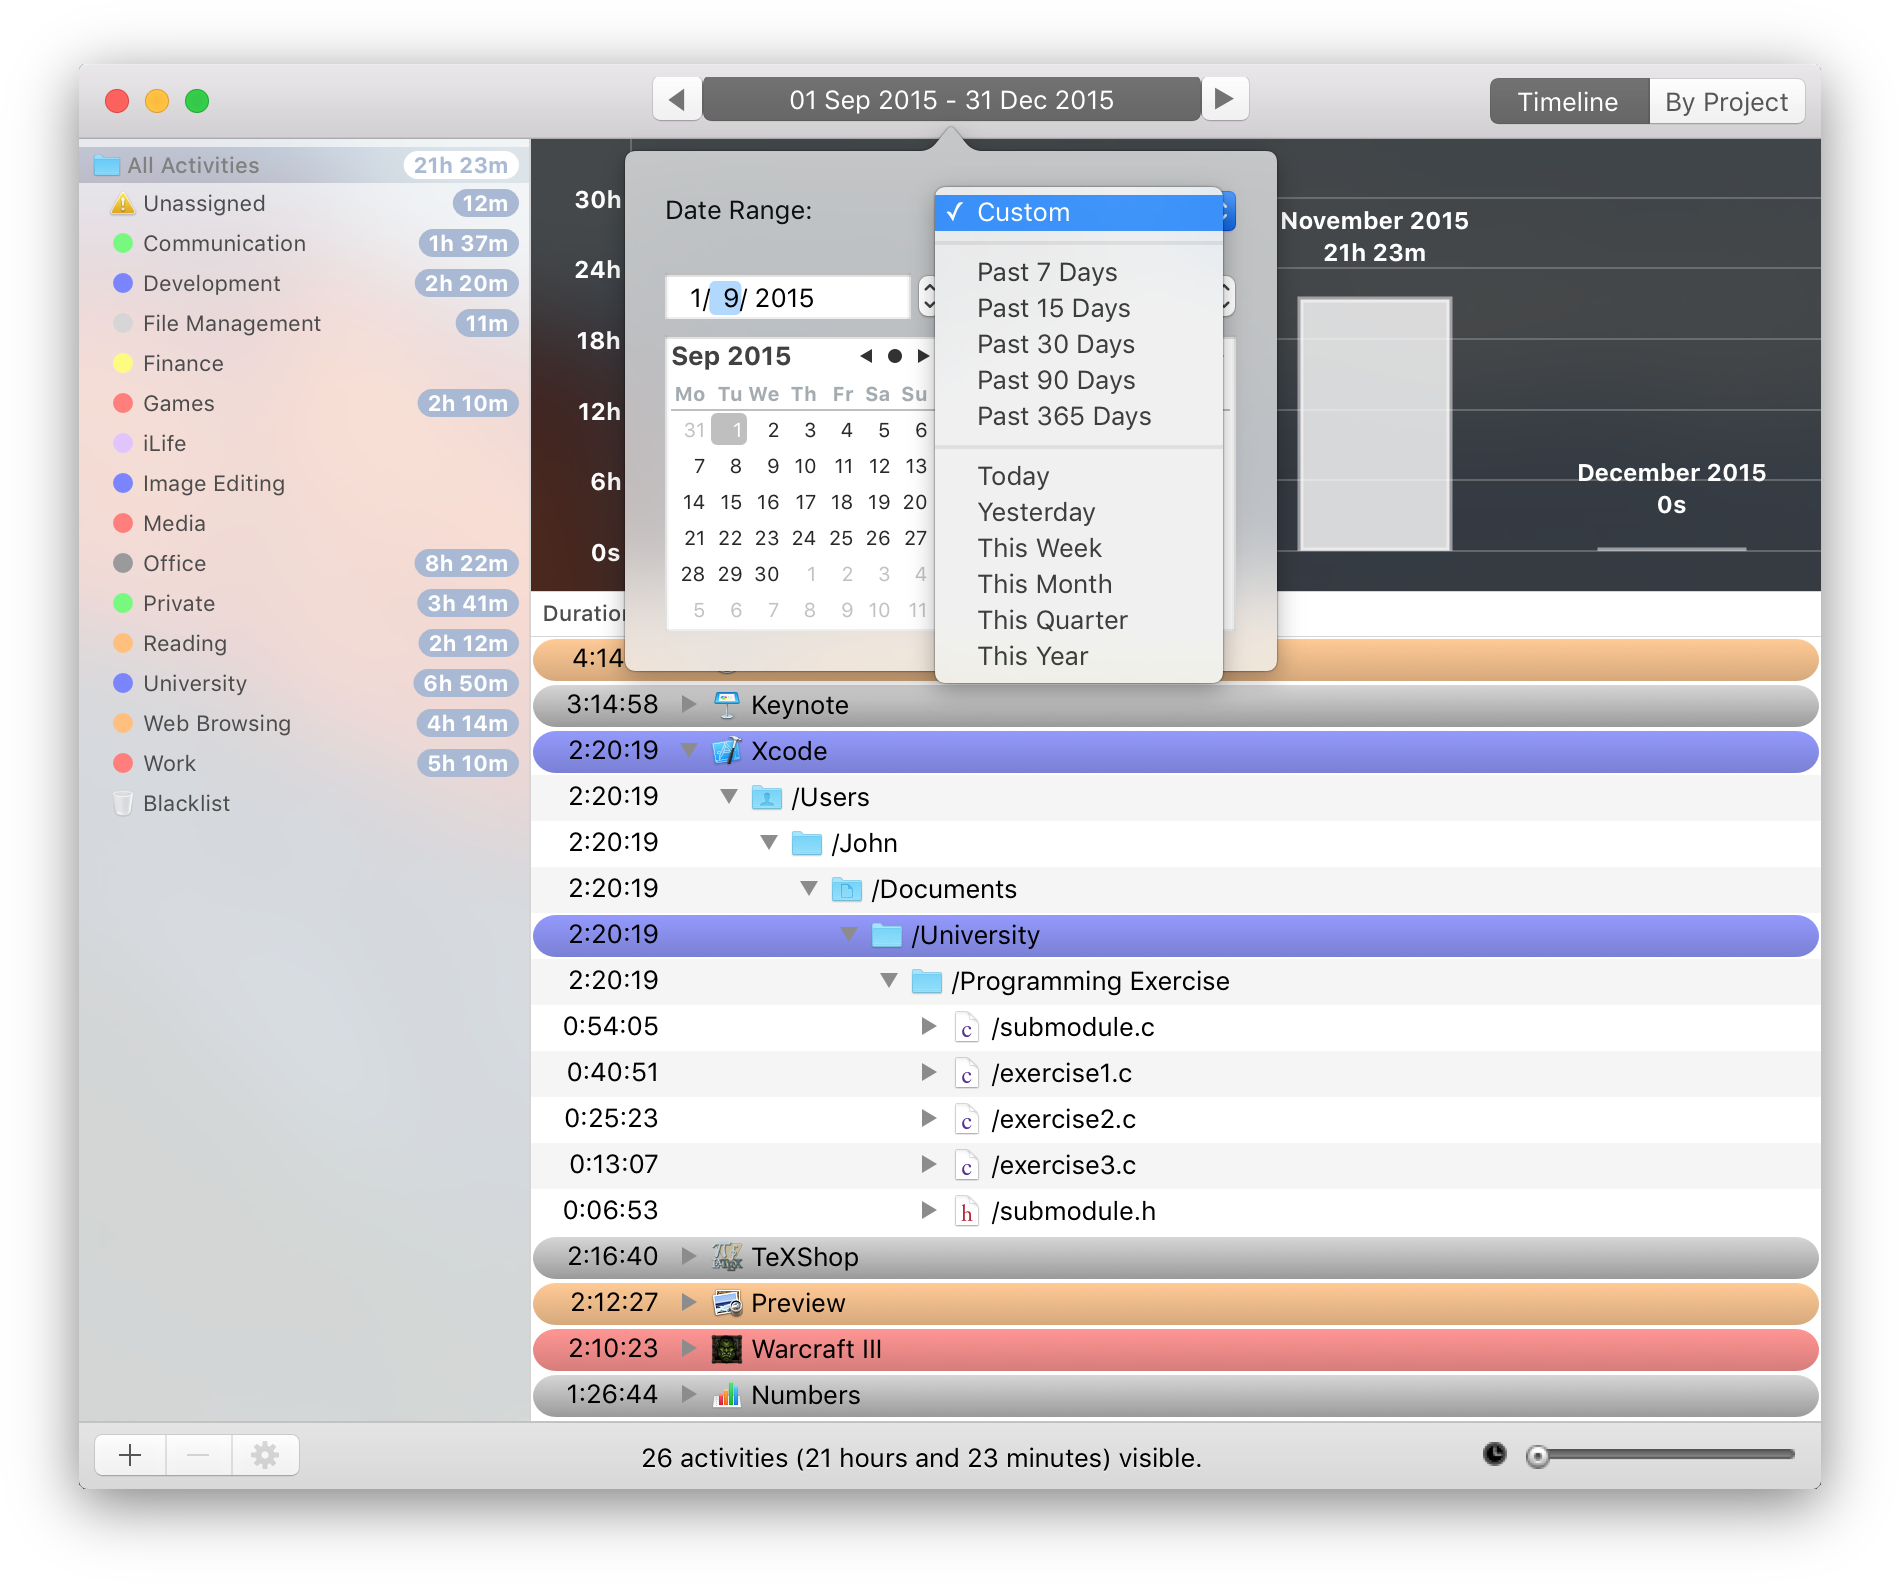Select the Image Editing category
This screenshot has height=1583, width=1900.
point(304,483)
